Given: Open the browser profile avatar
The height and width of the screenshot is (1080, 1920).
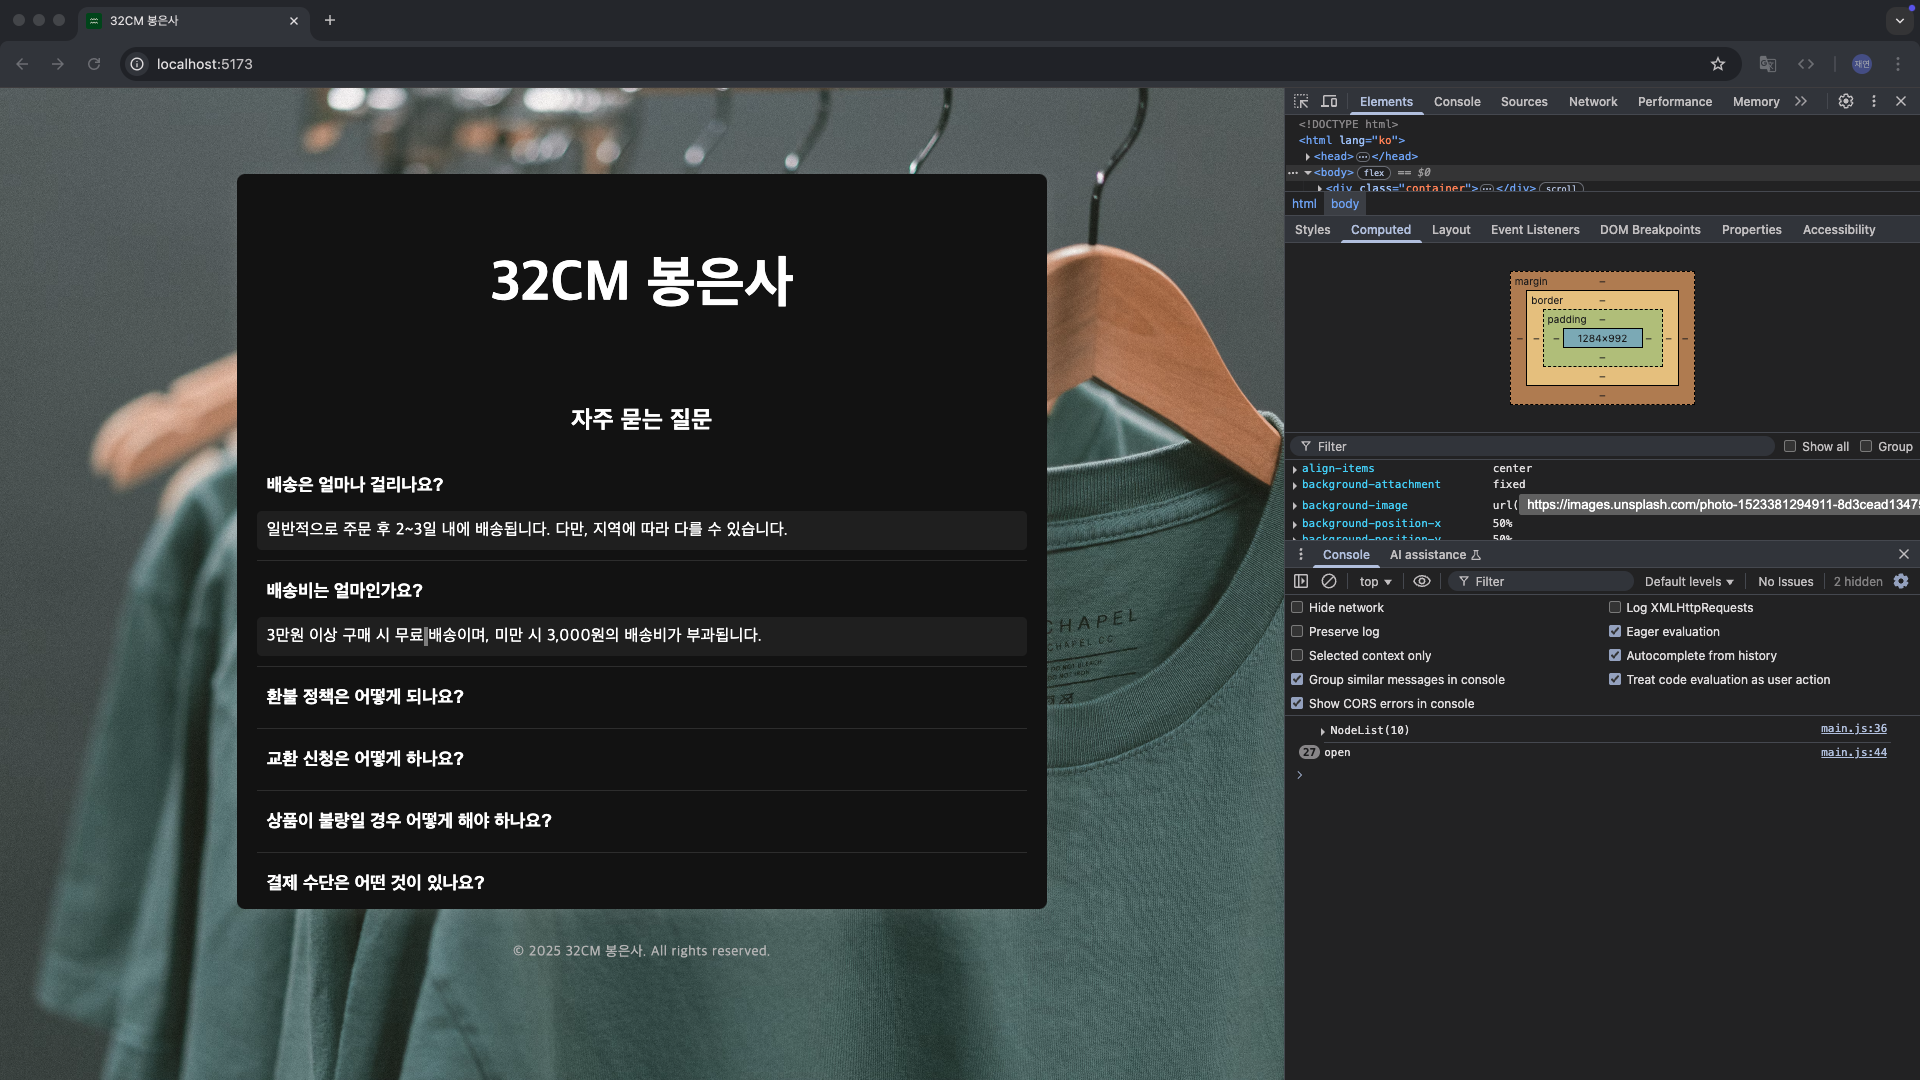Looking at the screenshot, I should 1862,64.
